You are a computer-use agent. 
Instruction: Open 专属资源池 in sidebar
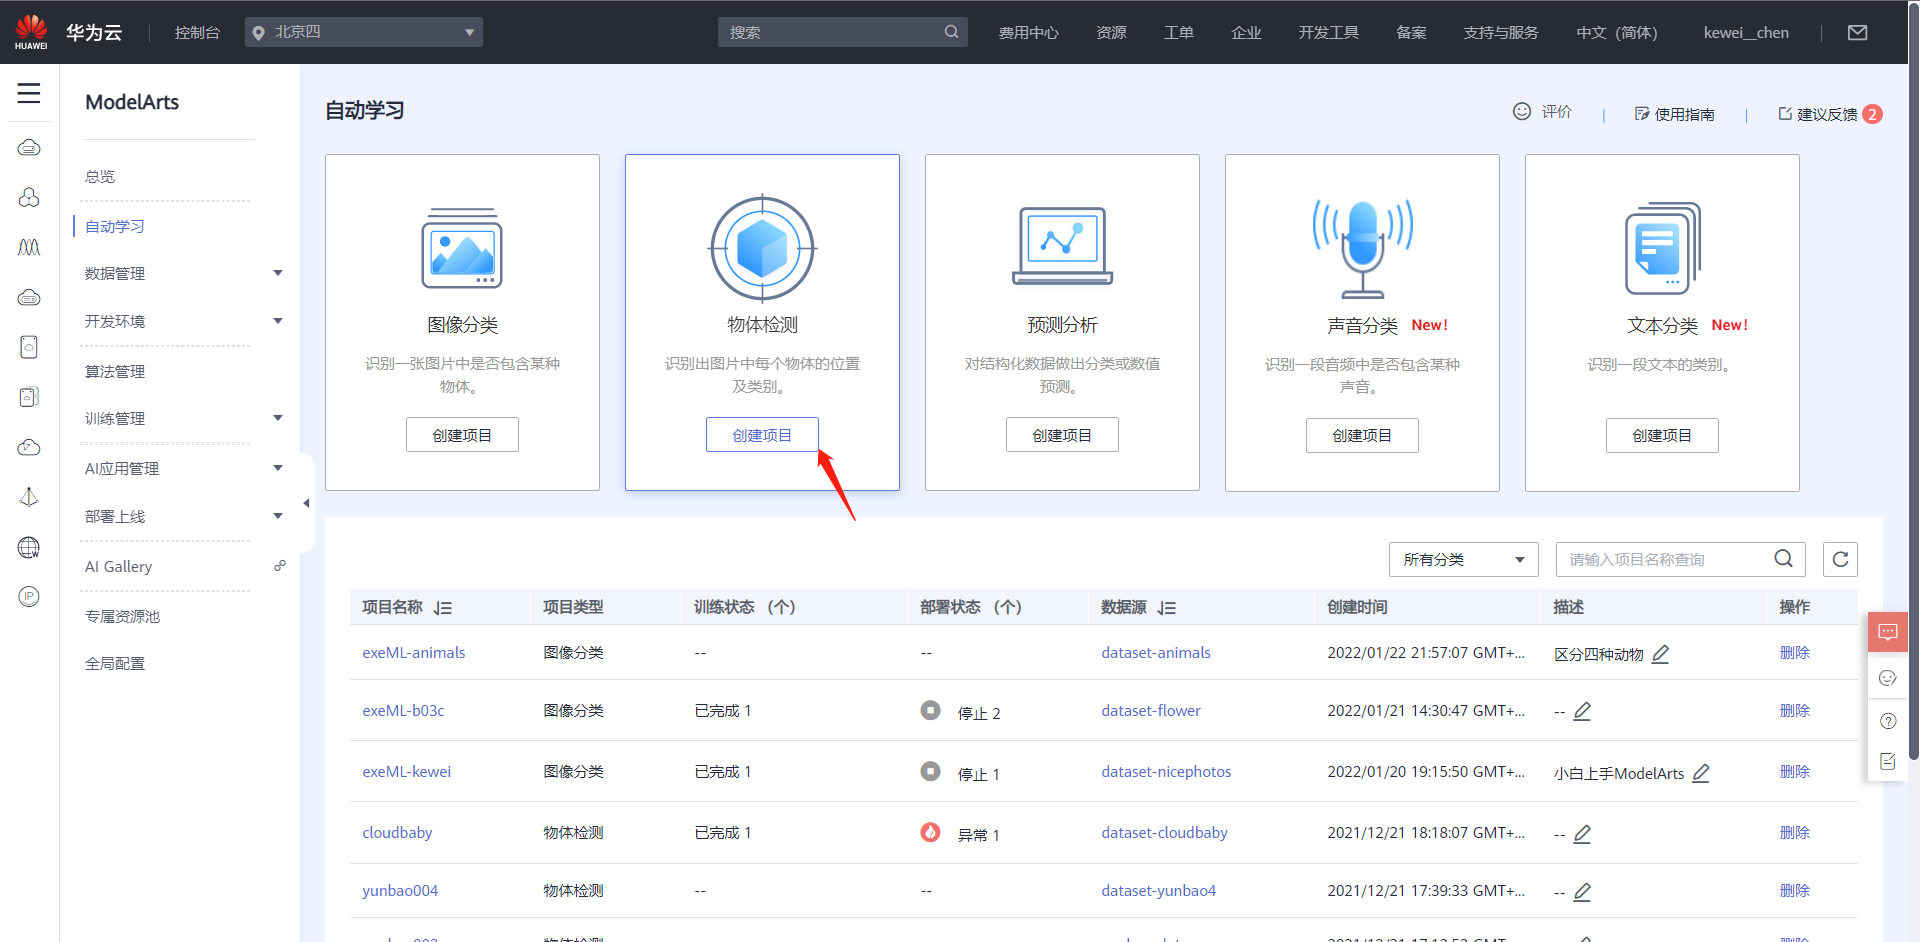tap(122, 616)
